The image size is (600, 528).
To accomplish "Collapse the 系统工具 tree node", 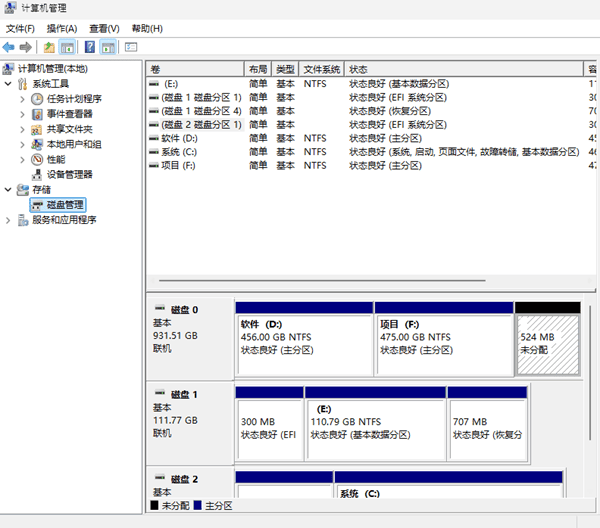I will [9, 84].
